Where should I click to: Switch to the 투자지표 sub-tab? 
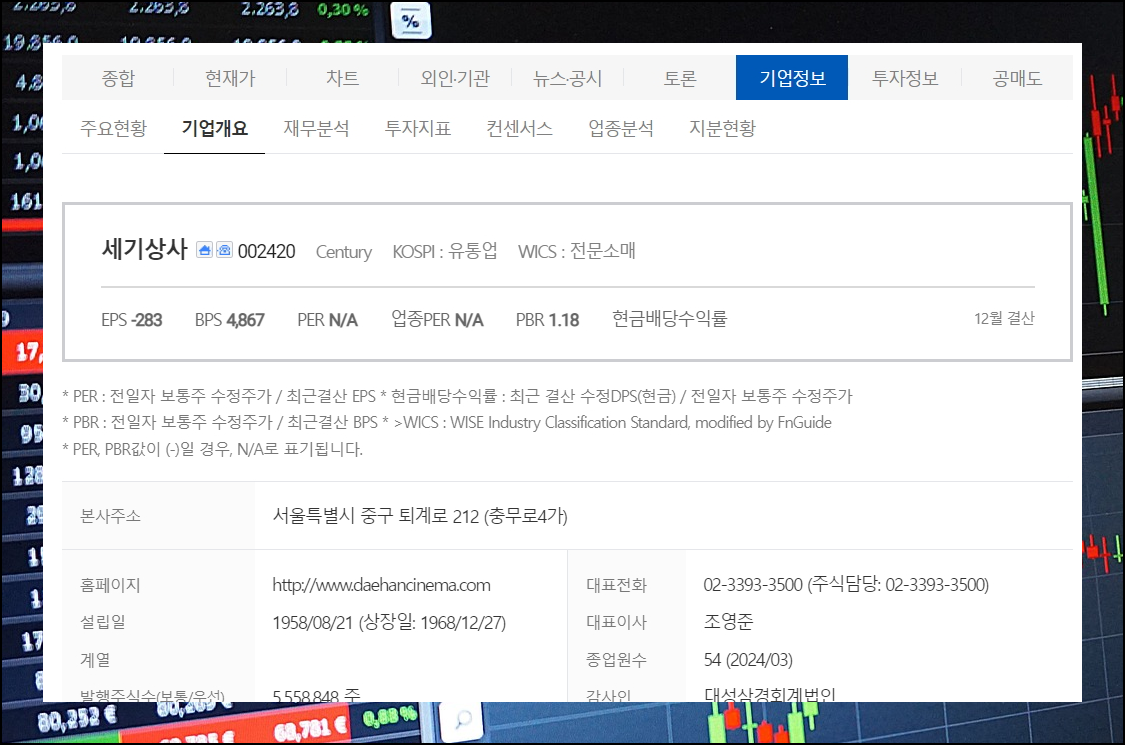418,128
